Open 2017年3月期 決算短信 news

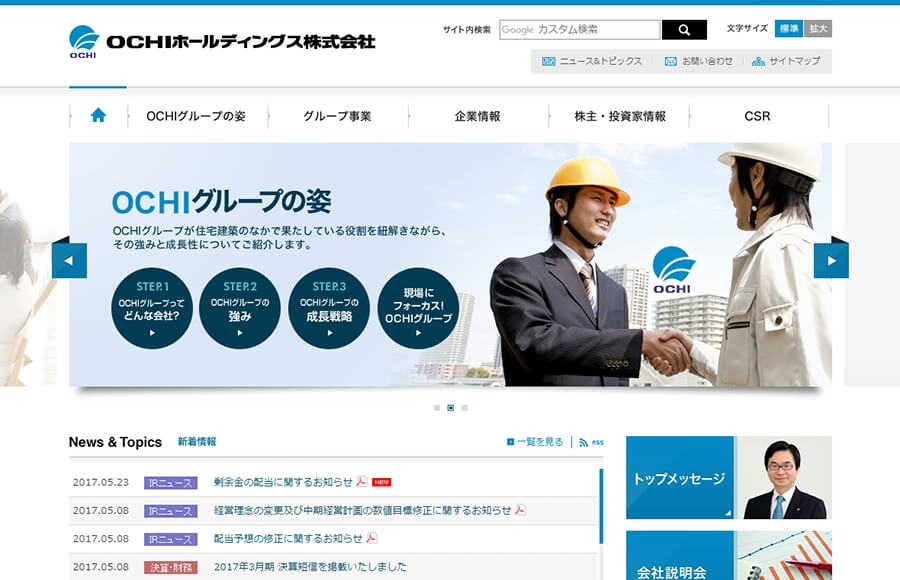point(310,567)
